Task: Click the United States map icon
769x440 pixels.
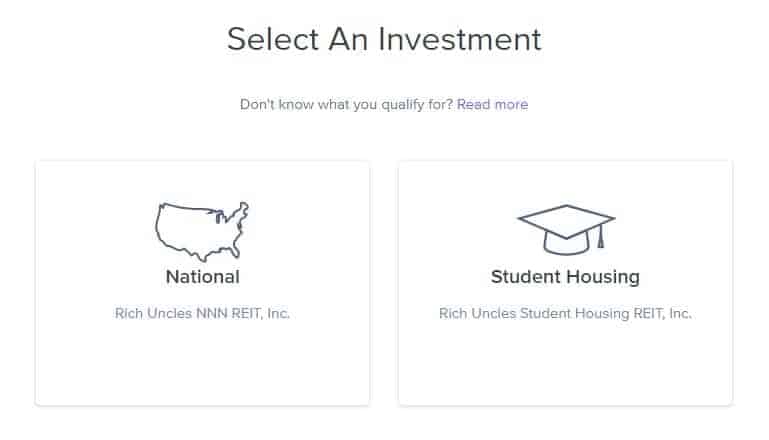Action: (201, 232)
